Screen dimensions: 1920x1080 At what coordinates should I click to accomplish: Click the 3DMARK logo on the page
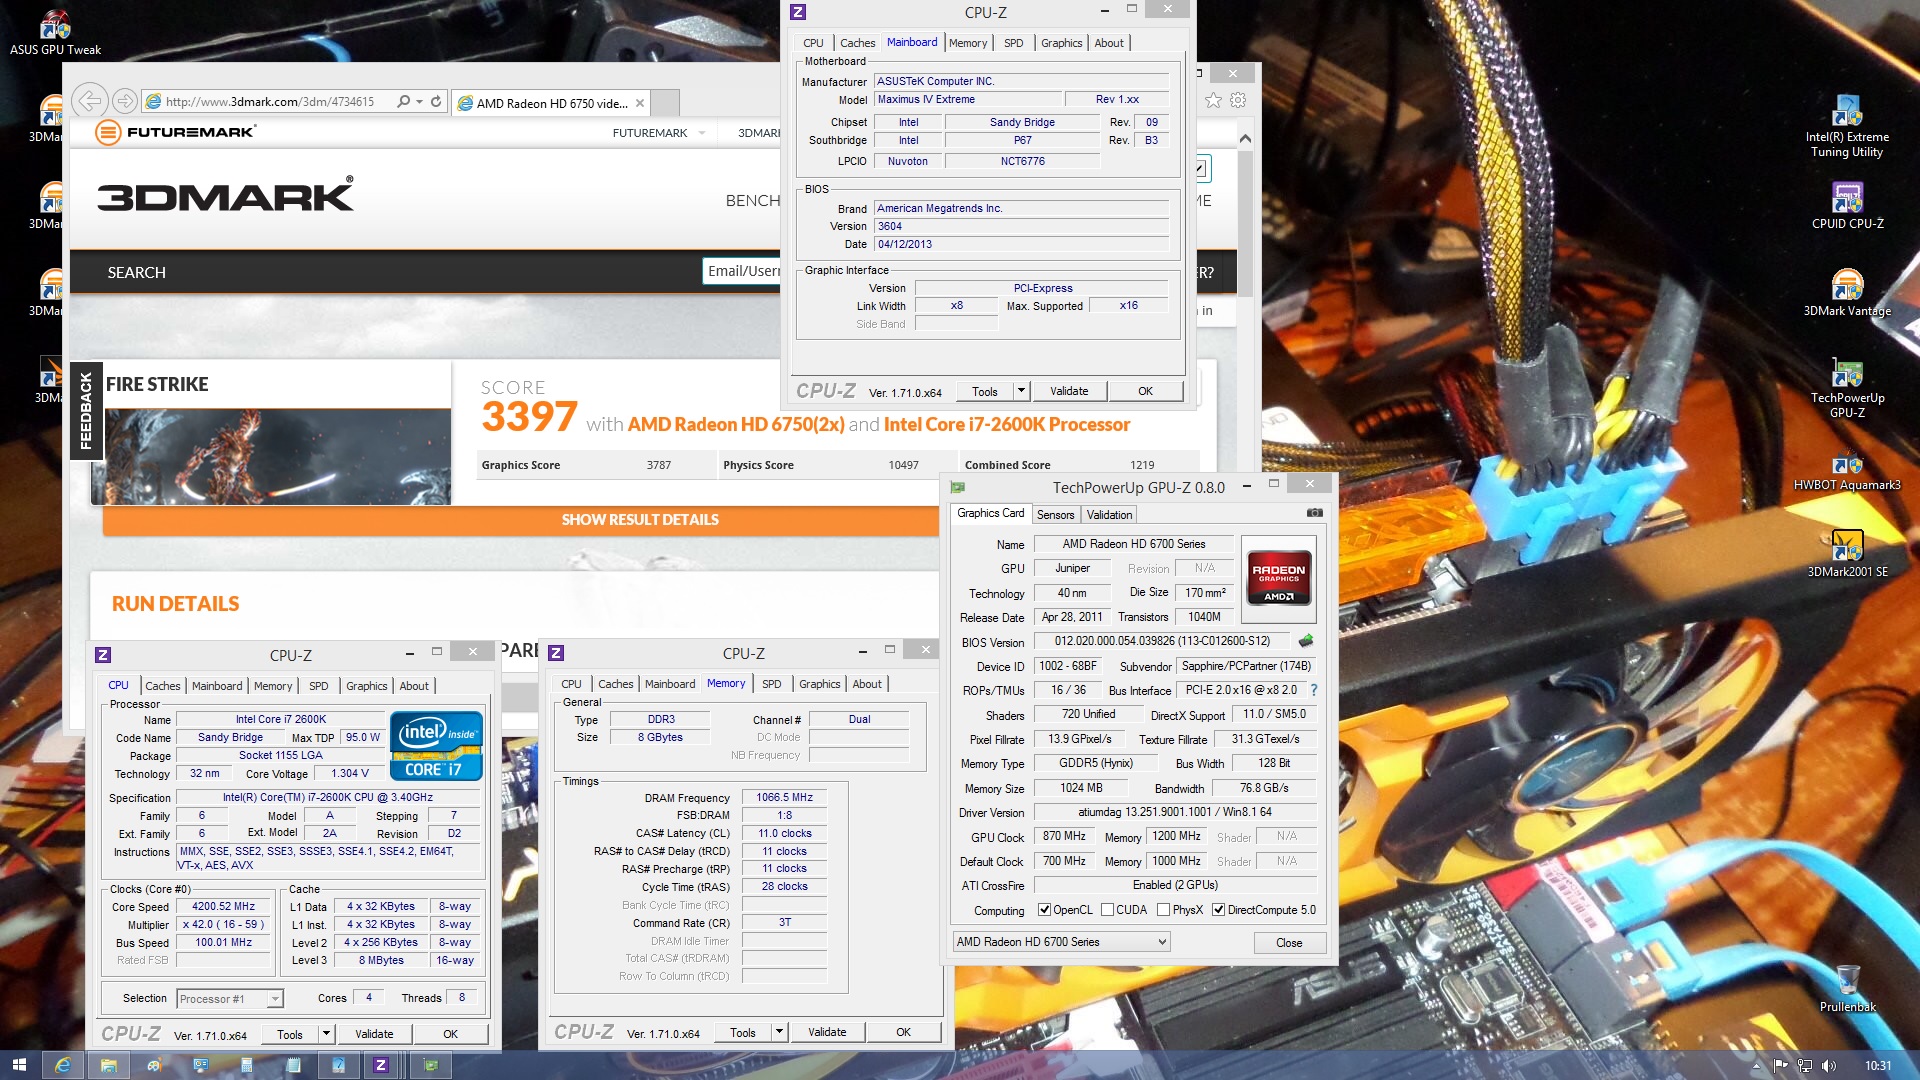[226, 195]
